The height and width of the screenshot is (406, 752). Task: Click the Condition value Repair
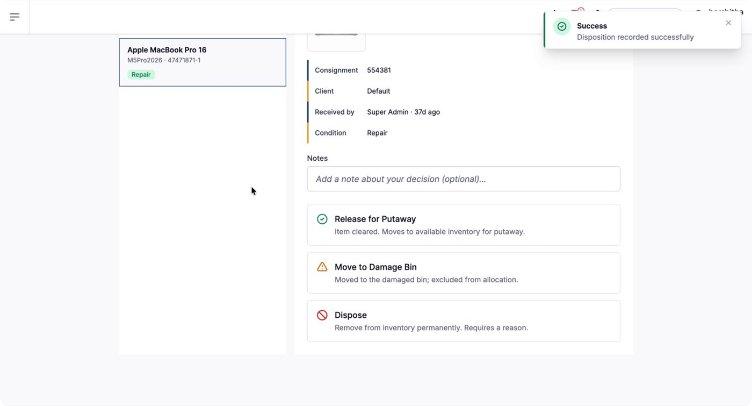pos(377,133)
